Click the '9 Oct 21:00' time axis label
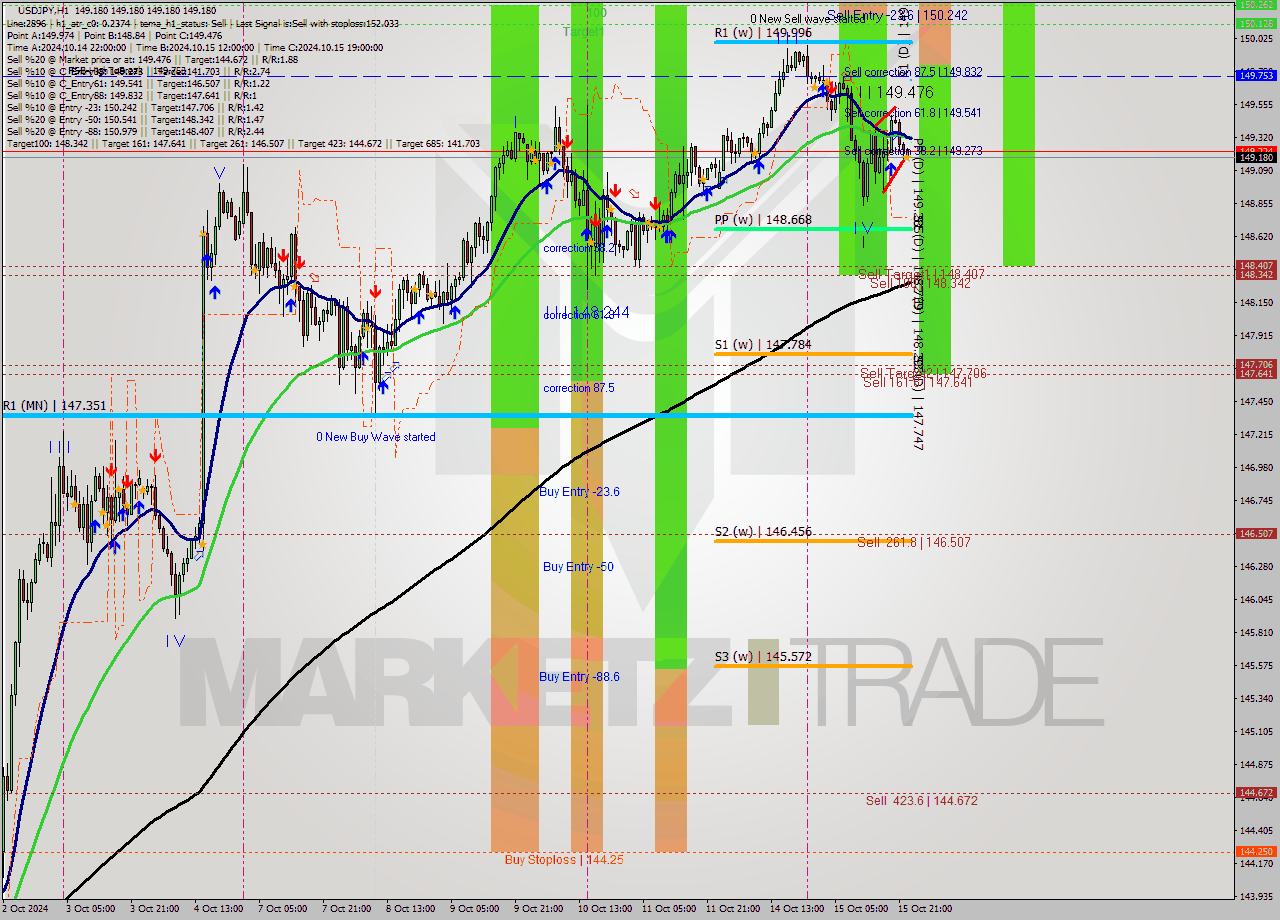The image size is (1280, 920). point(538,909)
